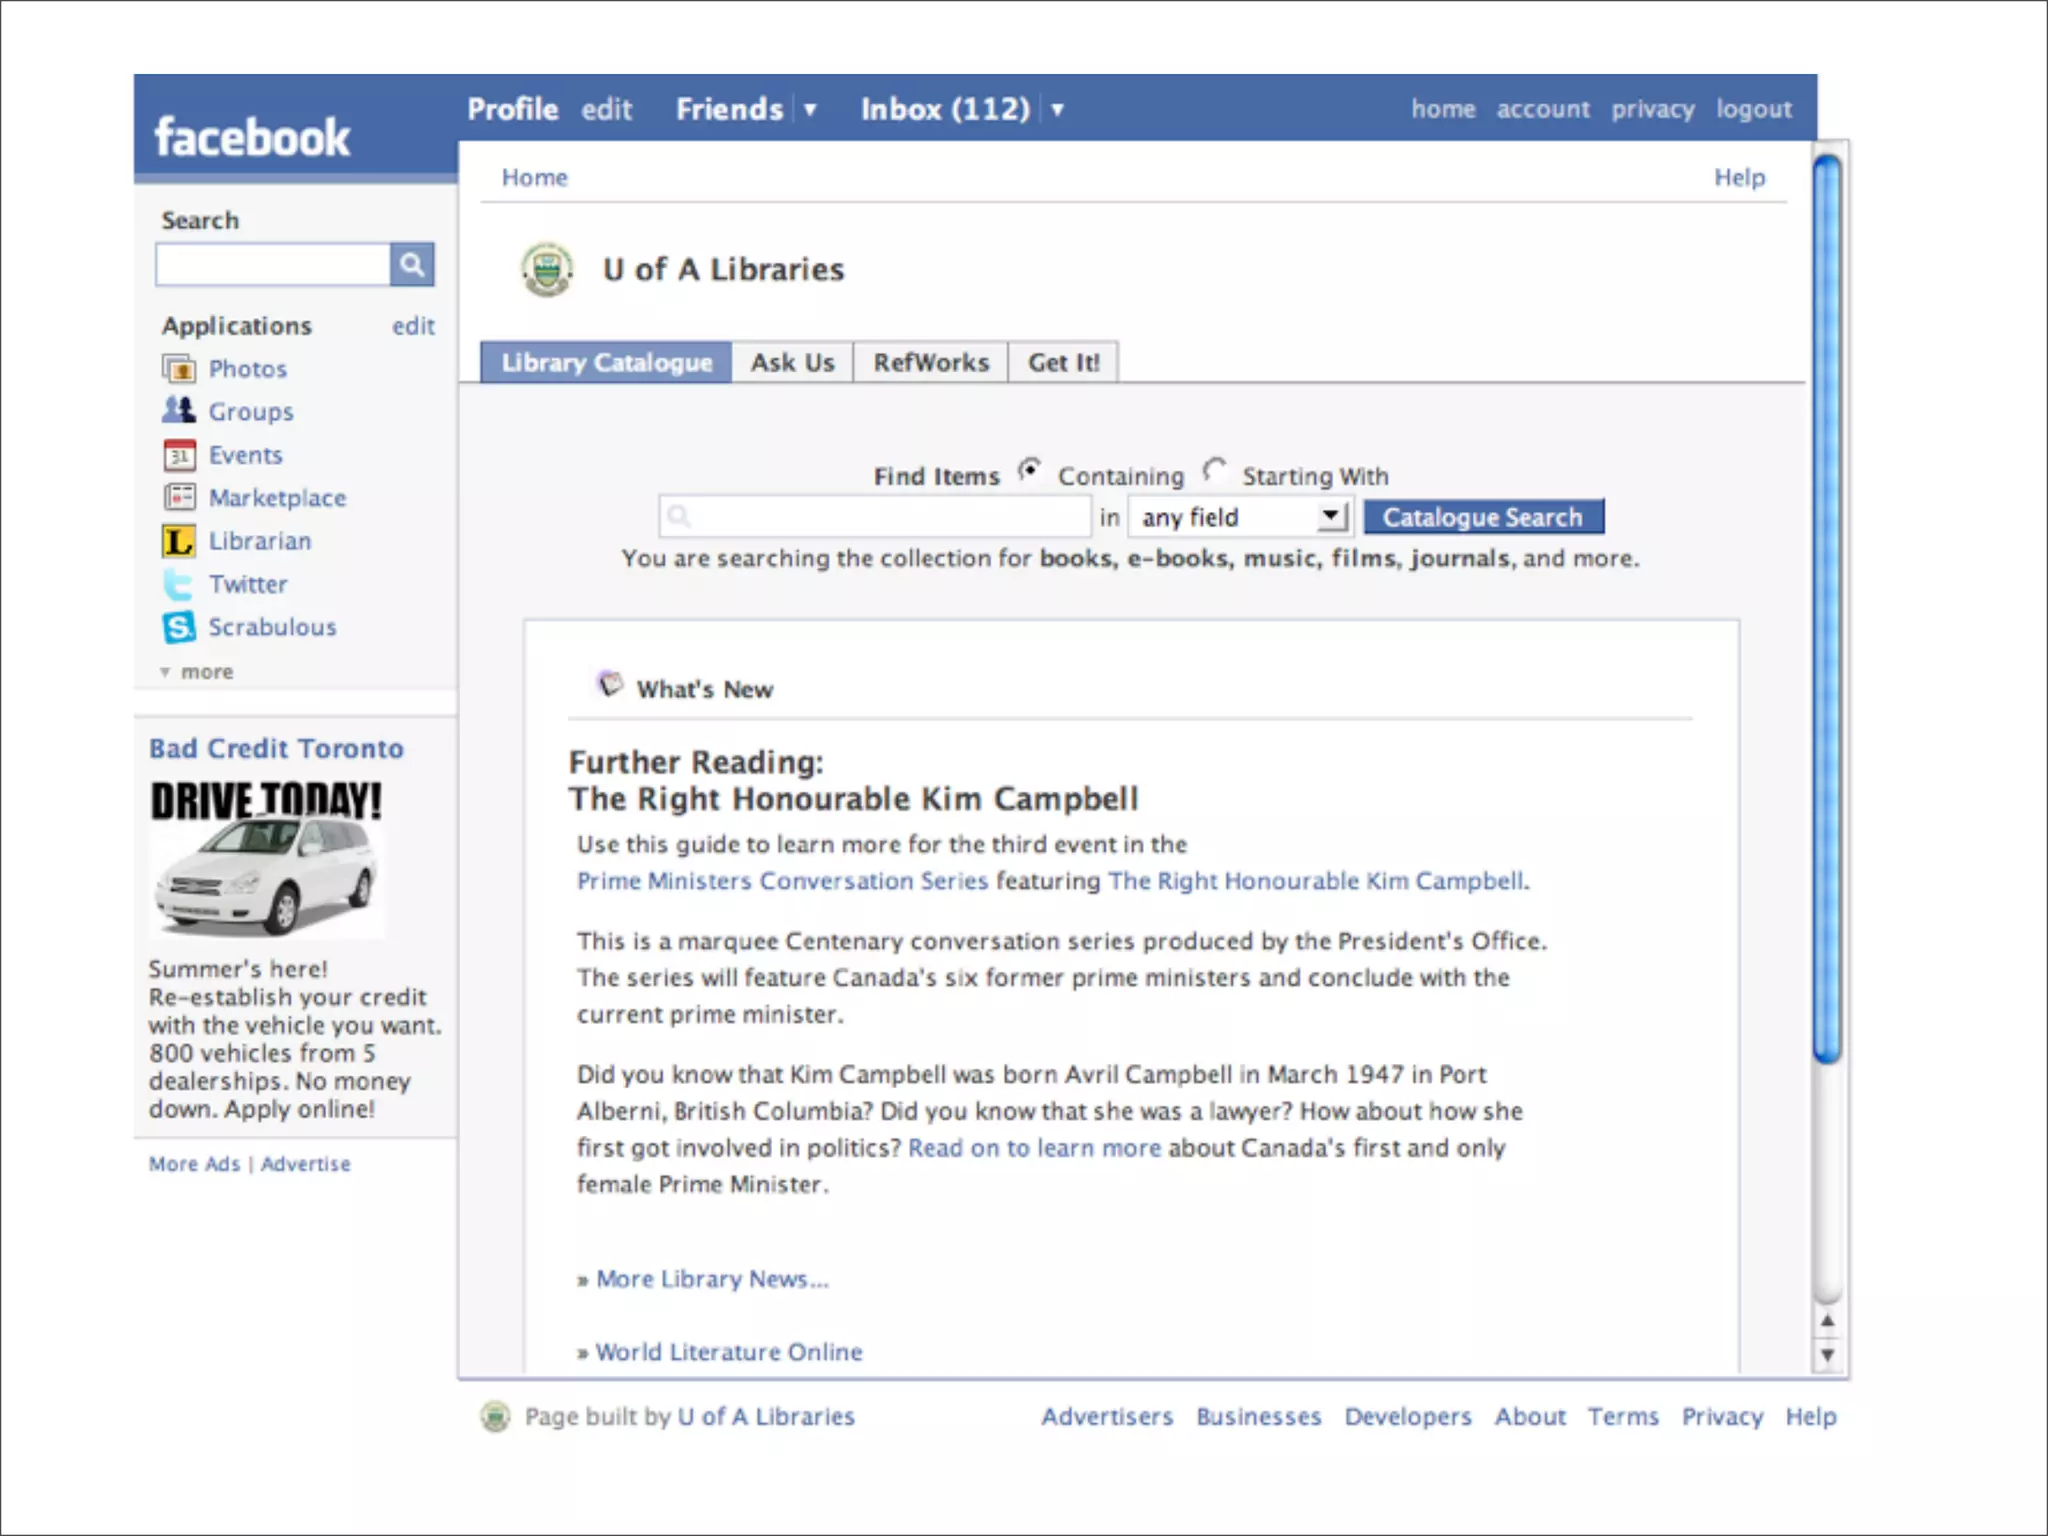
Task: Click the About footer link
Action: pos(1530,1417)
